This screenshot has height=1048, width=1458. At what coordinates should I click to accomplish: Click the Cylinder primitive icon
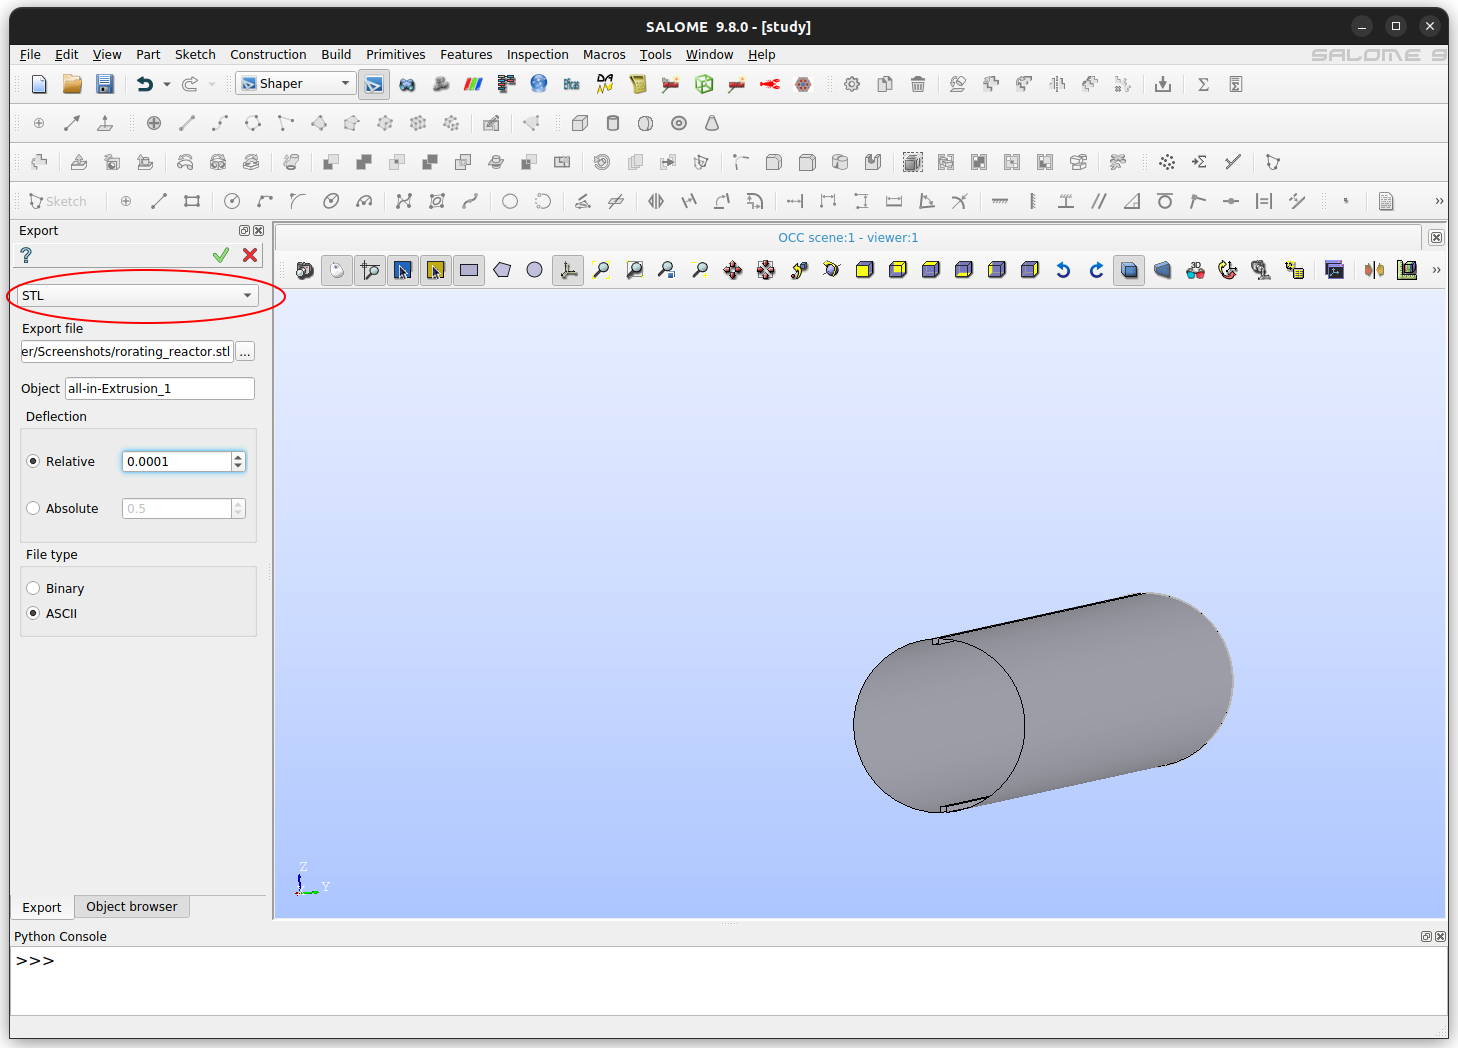(x=613, y=123)
